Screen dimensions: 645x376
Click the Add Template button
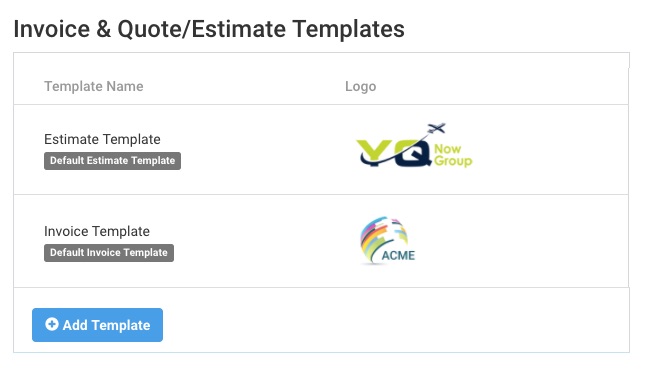tap(97, 325)
